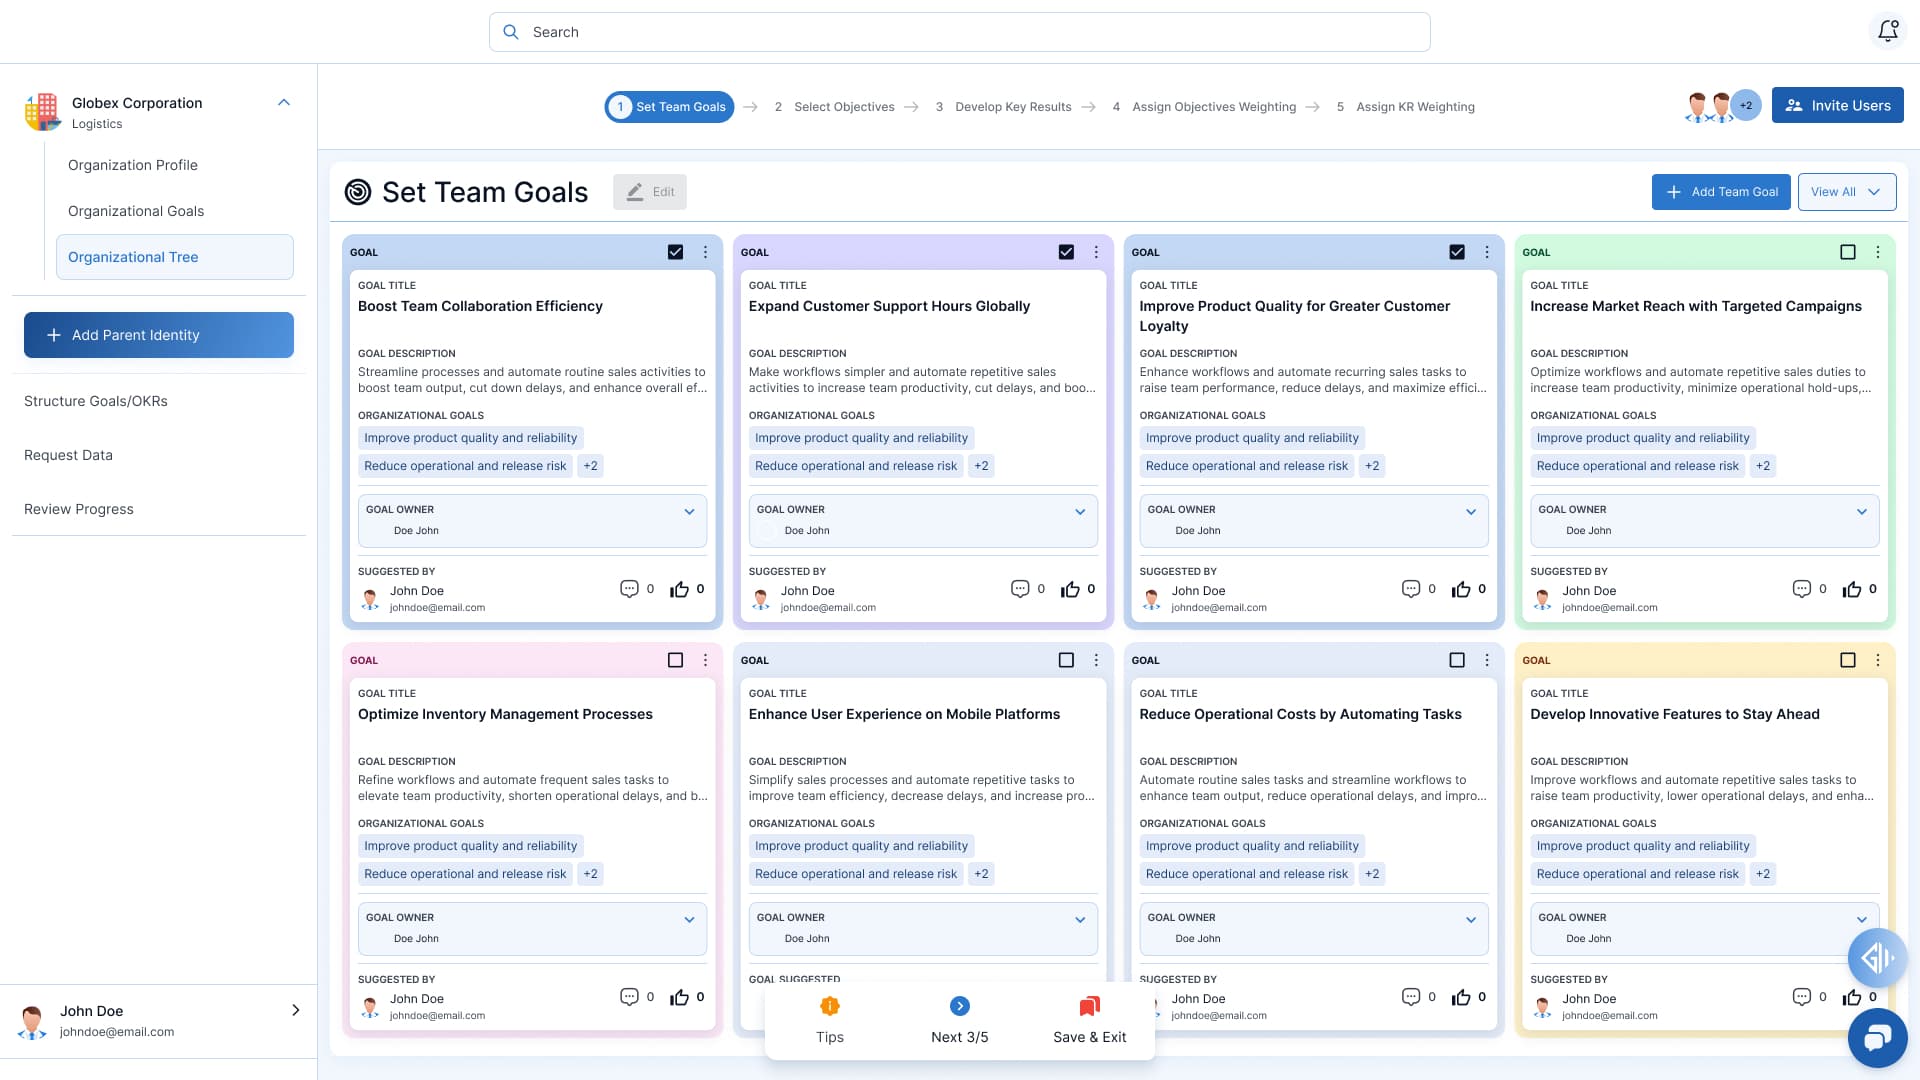1920x1080 pixels.
Task: Open the Tips icon in bottom bar
Action: click(829, 1006)
